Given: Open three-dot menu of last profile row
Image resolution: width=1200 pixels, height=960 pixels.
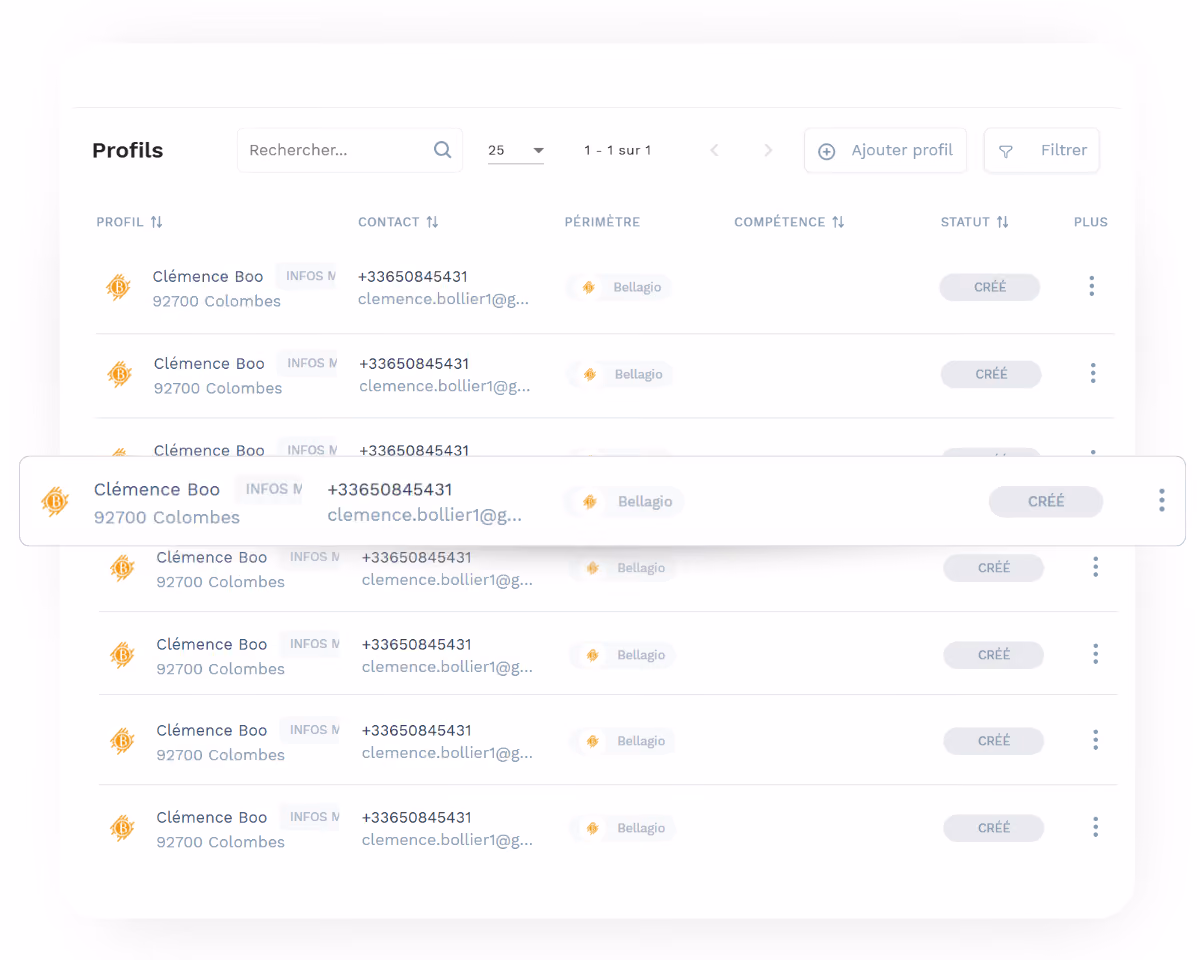Looking at the screenshot, I should click(x=1095, y=827).
